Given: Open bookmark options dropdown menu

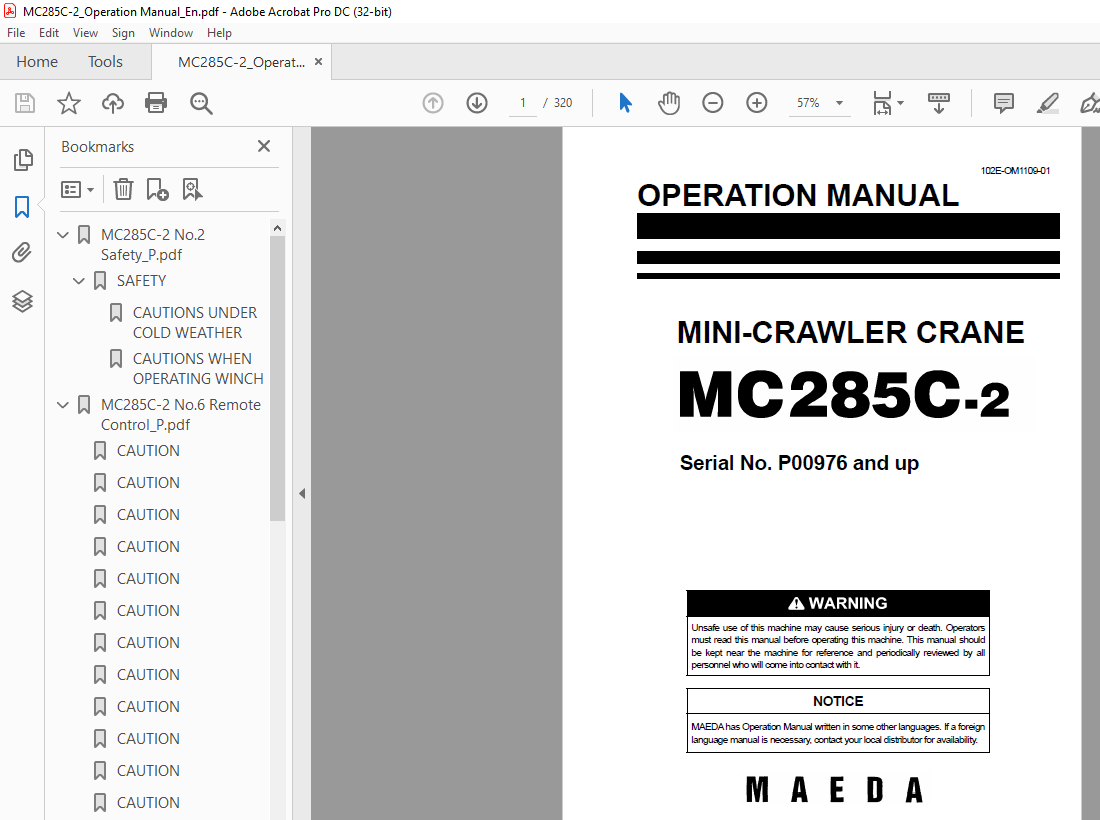Looking at the screenshot, I should (x=77, y=189).
